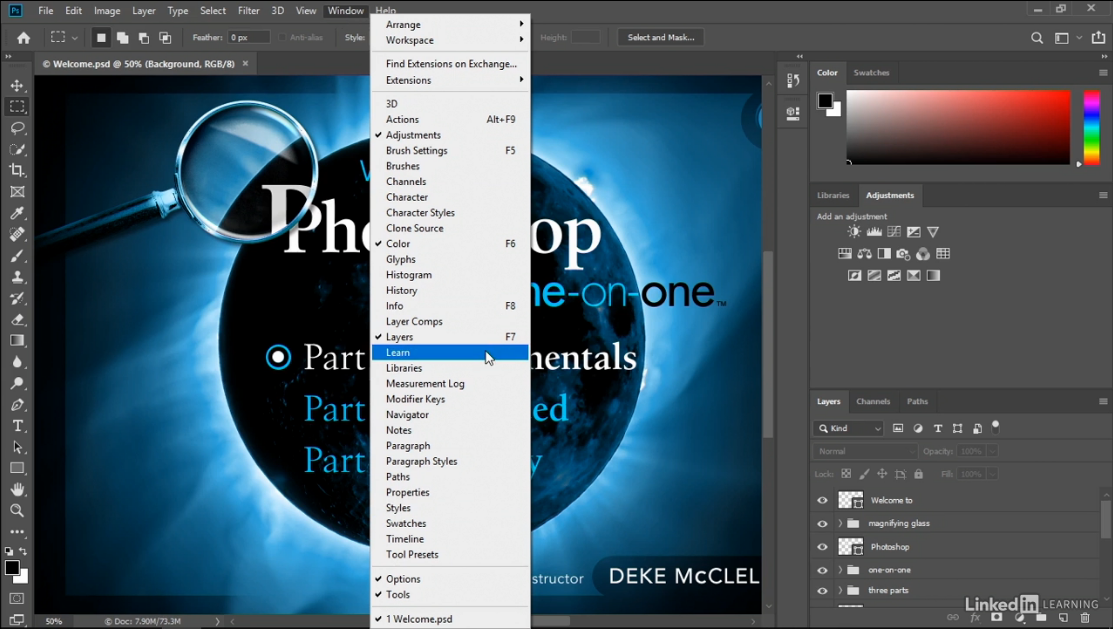Expand the Workspace submenu
Viewport: 1113px width, 629px height.
point(450,40)
